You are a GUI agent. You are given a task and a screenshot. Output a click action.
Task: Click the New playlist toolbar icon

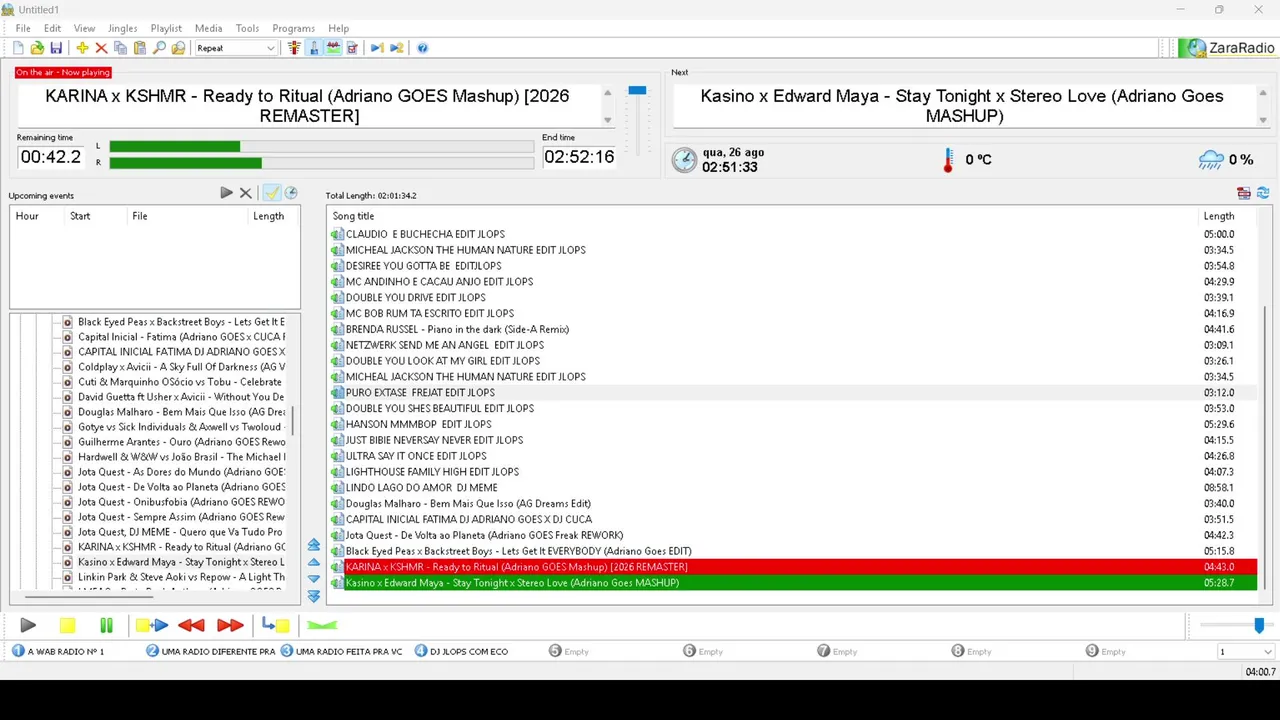[x=19, y=48]
